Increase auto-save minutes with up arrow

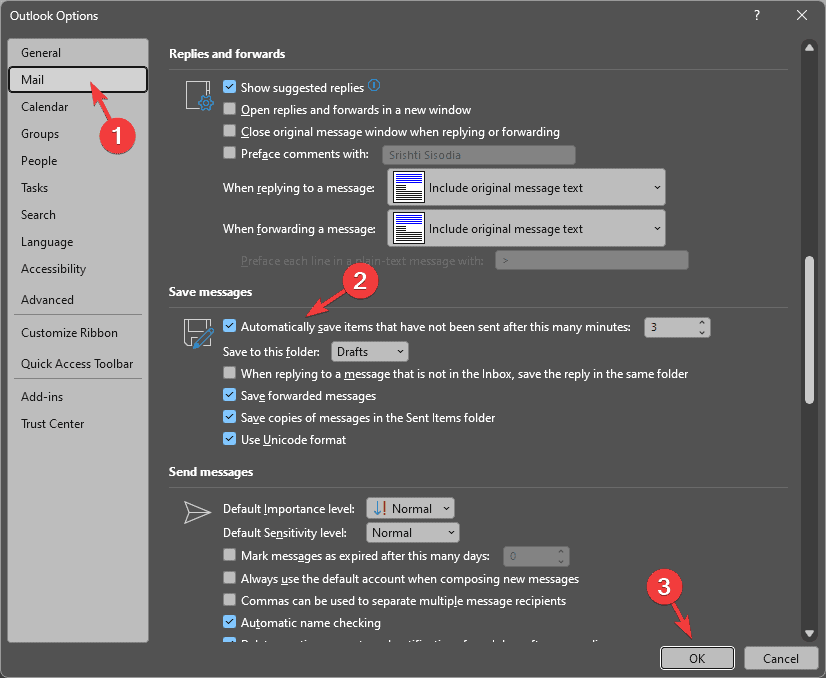(x=702, y=322)
